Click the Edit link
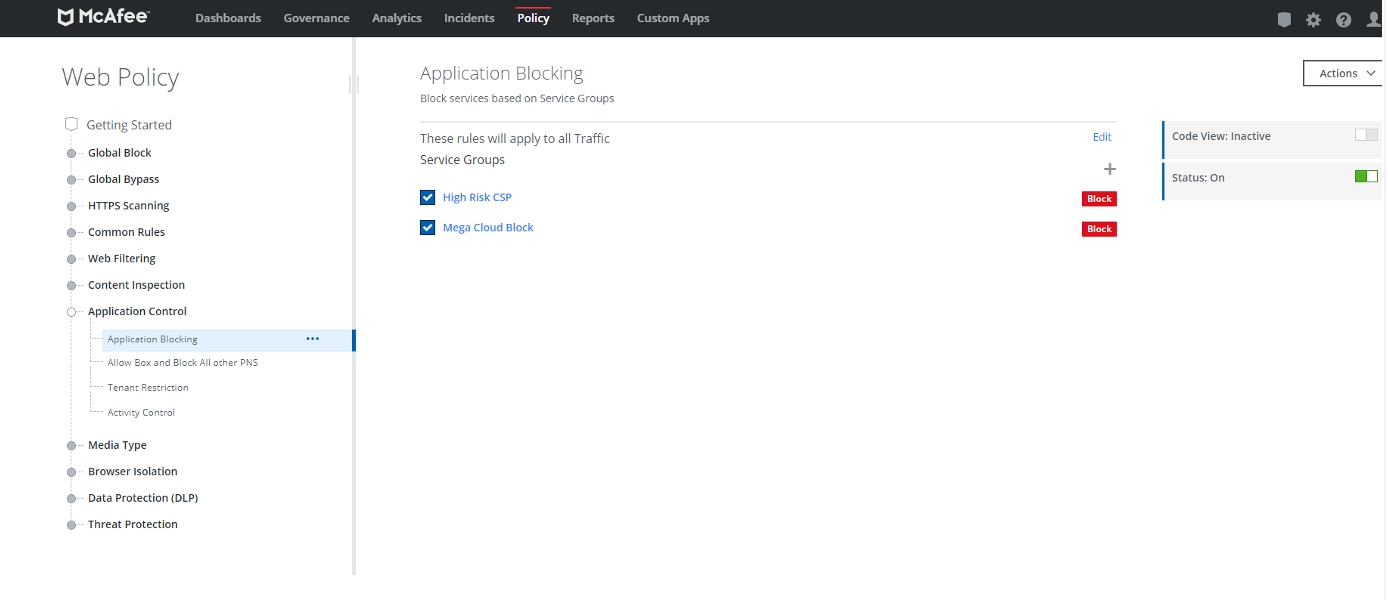 (1102, 137)
